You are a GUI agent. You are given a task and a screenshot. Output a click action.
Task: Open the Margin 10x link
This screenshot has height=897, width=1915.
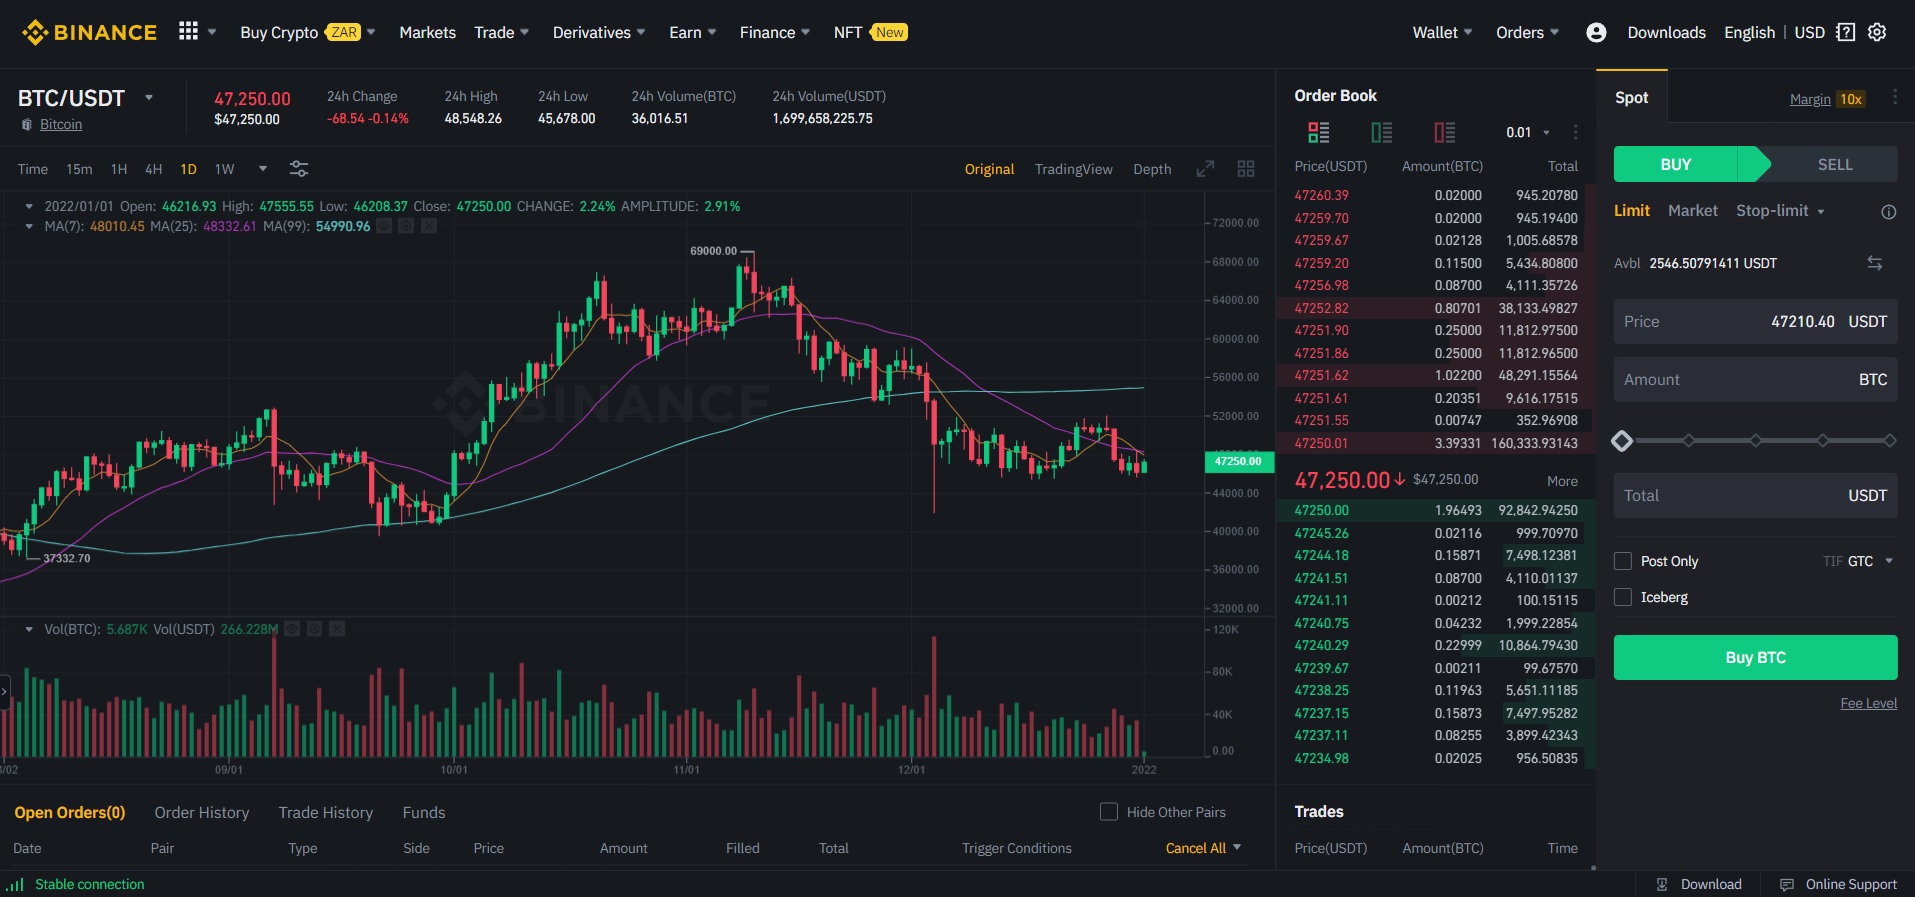coord(1827,99)
